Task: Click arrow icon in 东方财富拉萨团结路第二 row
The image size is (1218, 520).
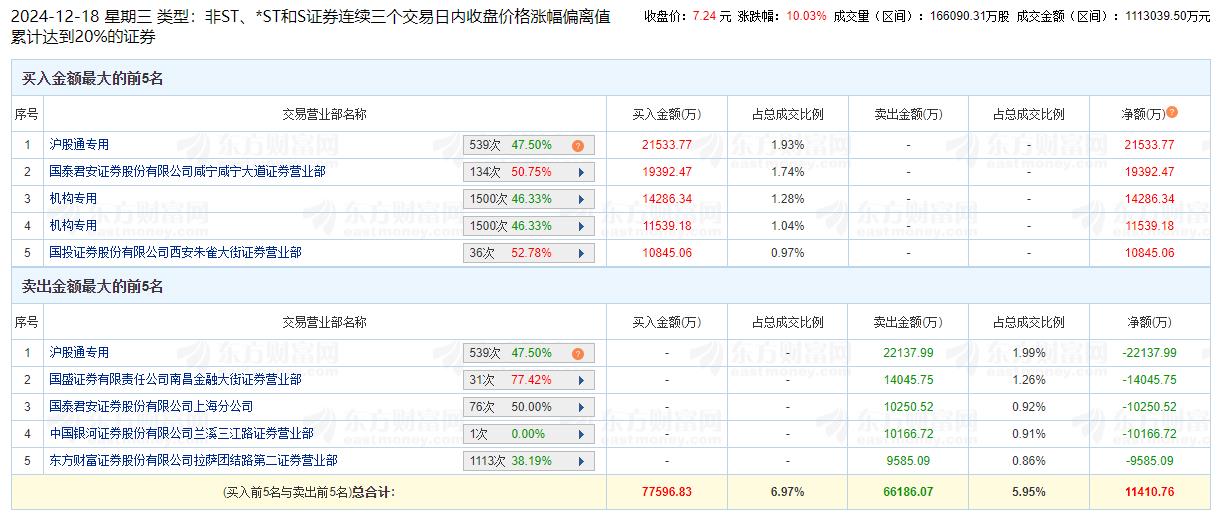Action: [581, 462]
